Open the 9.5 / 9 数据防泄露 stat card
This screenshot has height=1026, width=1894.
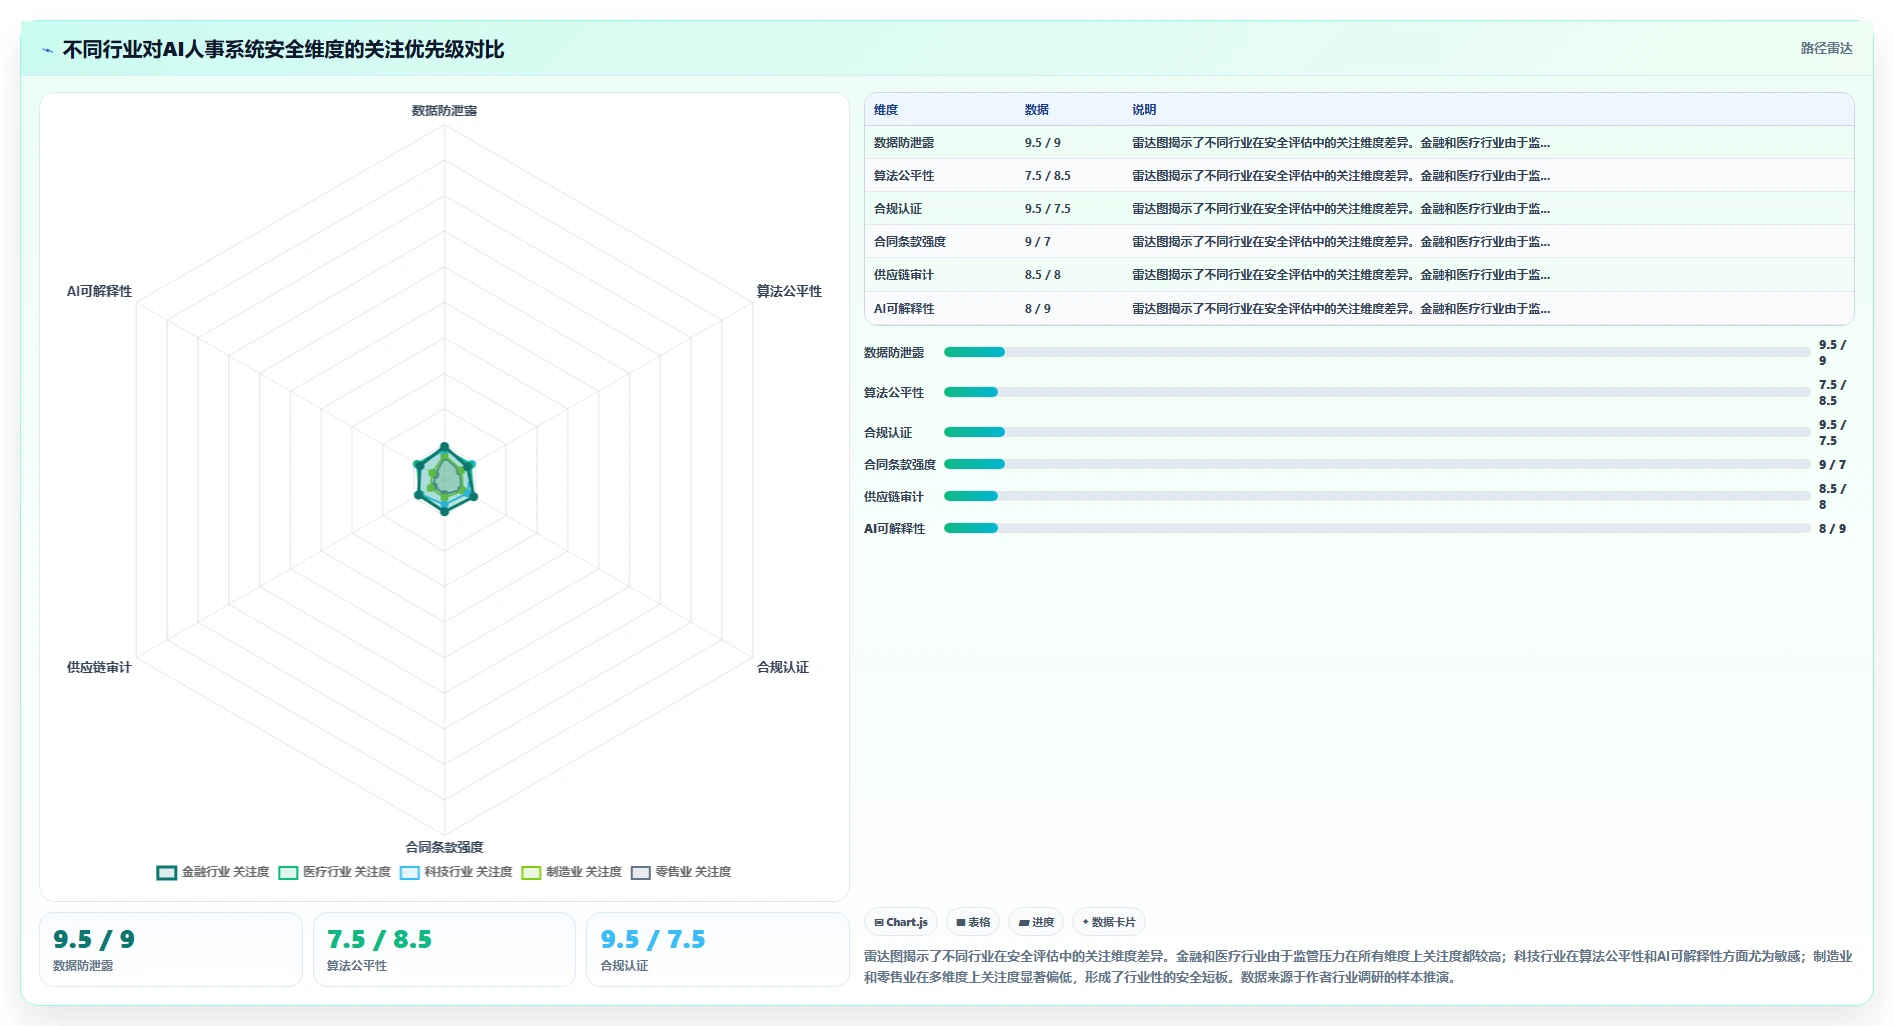(171, 949)
